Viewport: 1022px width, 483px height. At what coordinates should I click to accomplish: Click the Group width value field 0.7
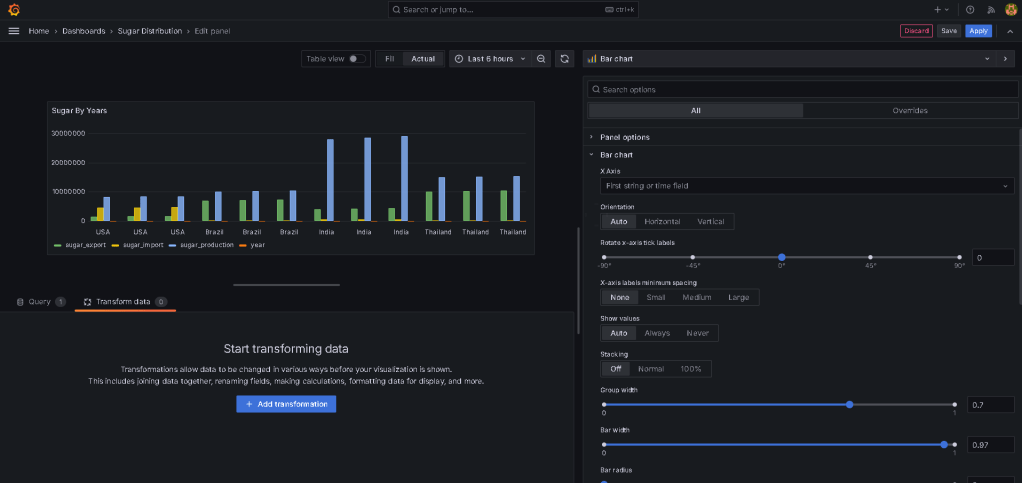pyautogui.click(x=991, y=405)
